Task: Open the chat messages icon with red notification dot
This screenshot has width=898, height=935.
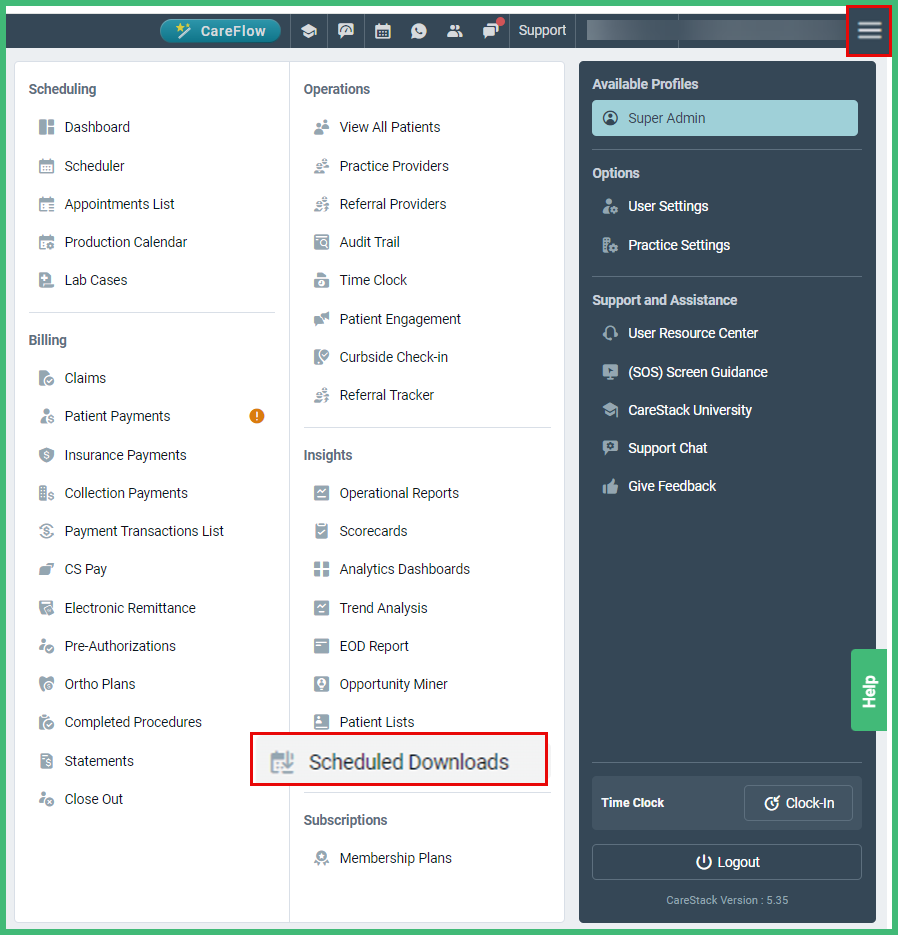Action: [x=491, y=31]
